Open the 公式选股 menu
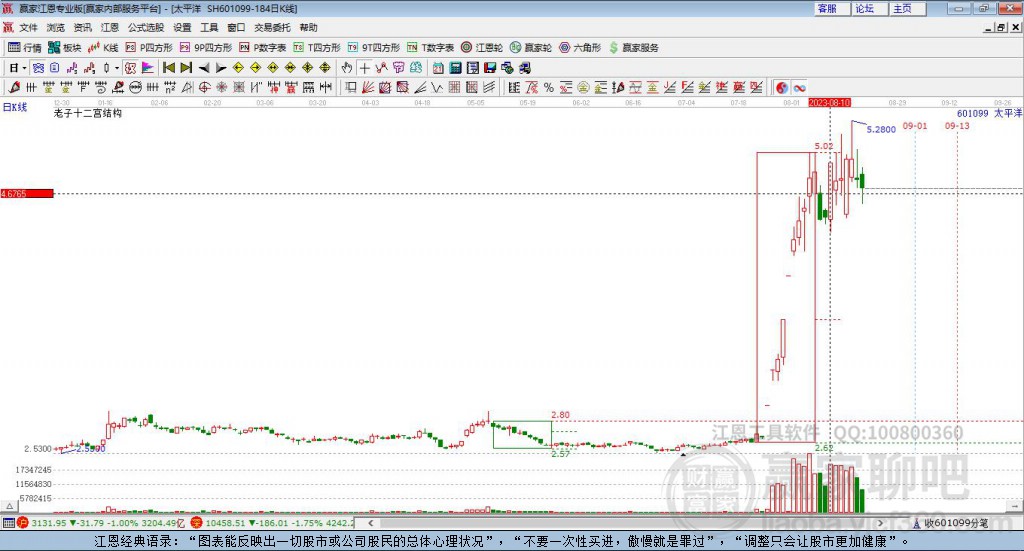Image resolution: width=1024 pixels, height=551 pixels. click(146, 27)
